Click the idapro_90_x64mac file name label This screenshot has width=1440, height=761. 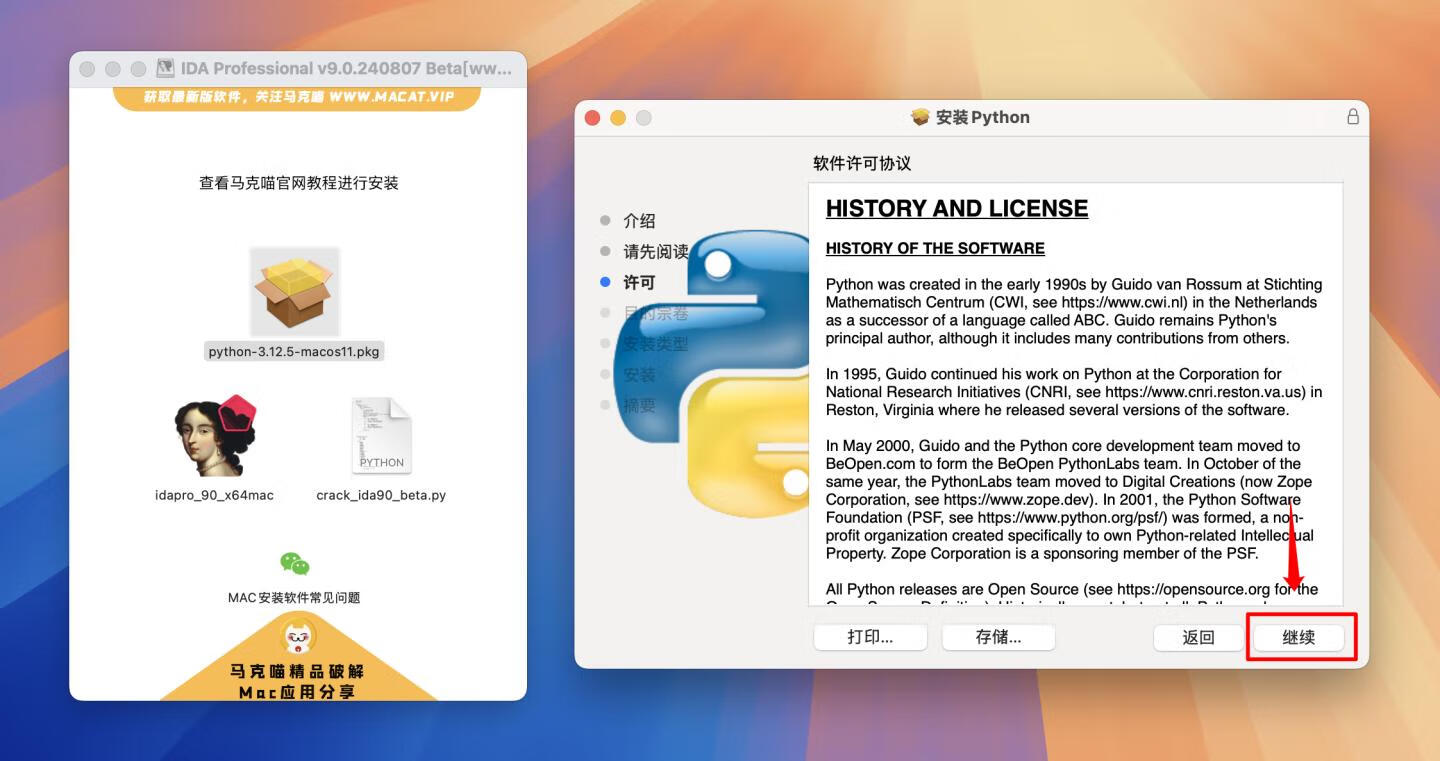coord(214,495)
